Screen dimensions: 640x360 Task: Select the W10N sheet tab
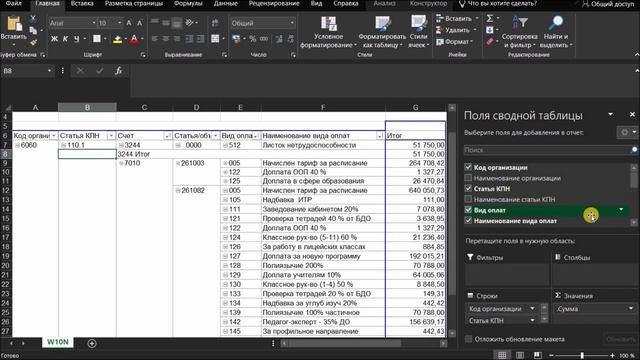pyautogui.click(x=58, y=342)
